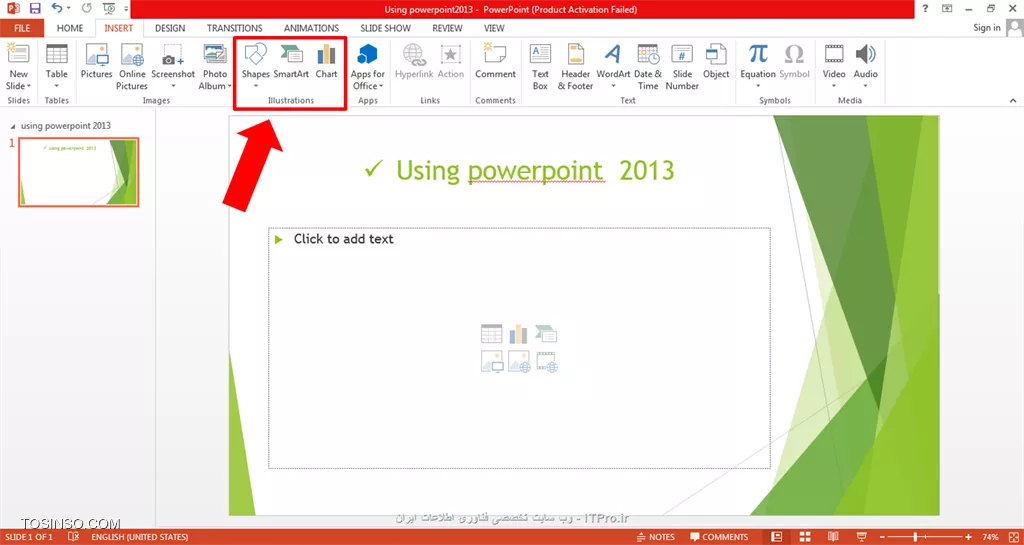Undo the last action
The image size is (1024, 545).
click(x=56, y=9)
